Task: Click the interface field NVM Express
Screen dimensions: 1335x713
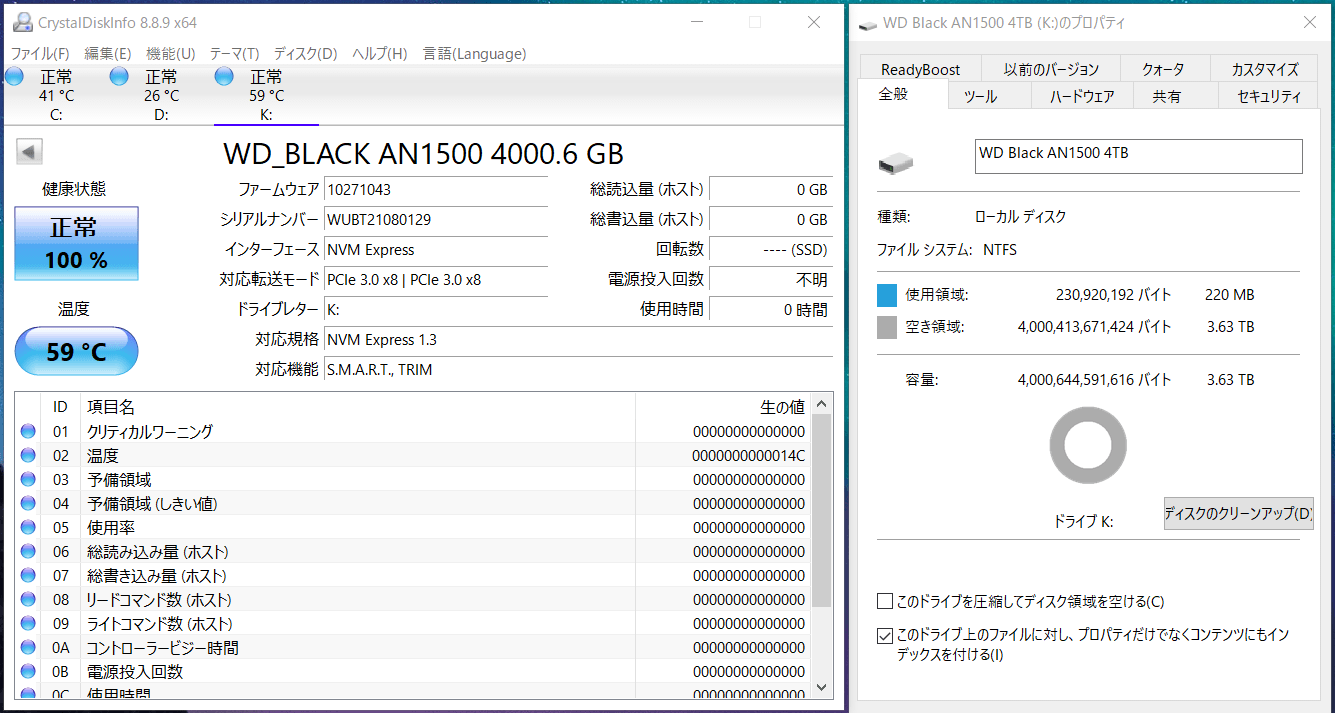Action: [x=436, y=250]
